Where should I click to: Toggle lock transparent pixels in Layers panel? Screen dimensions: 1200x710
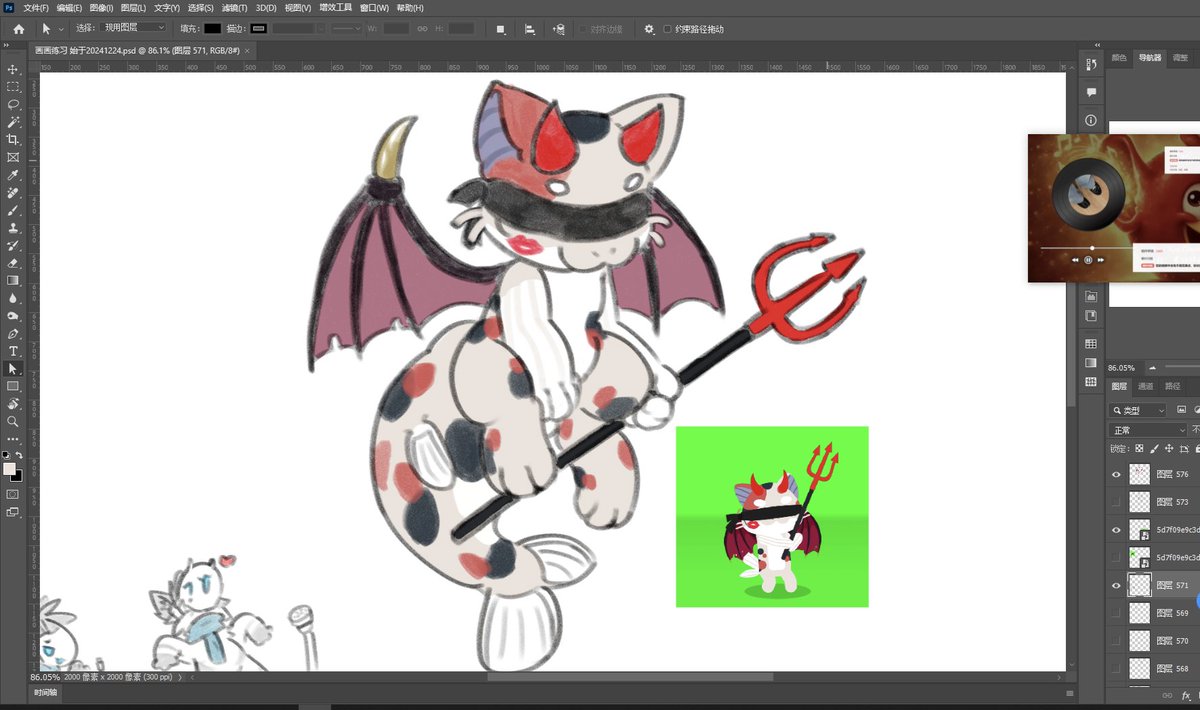tap(1139, 449)
